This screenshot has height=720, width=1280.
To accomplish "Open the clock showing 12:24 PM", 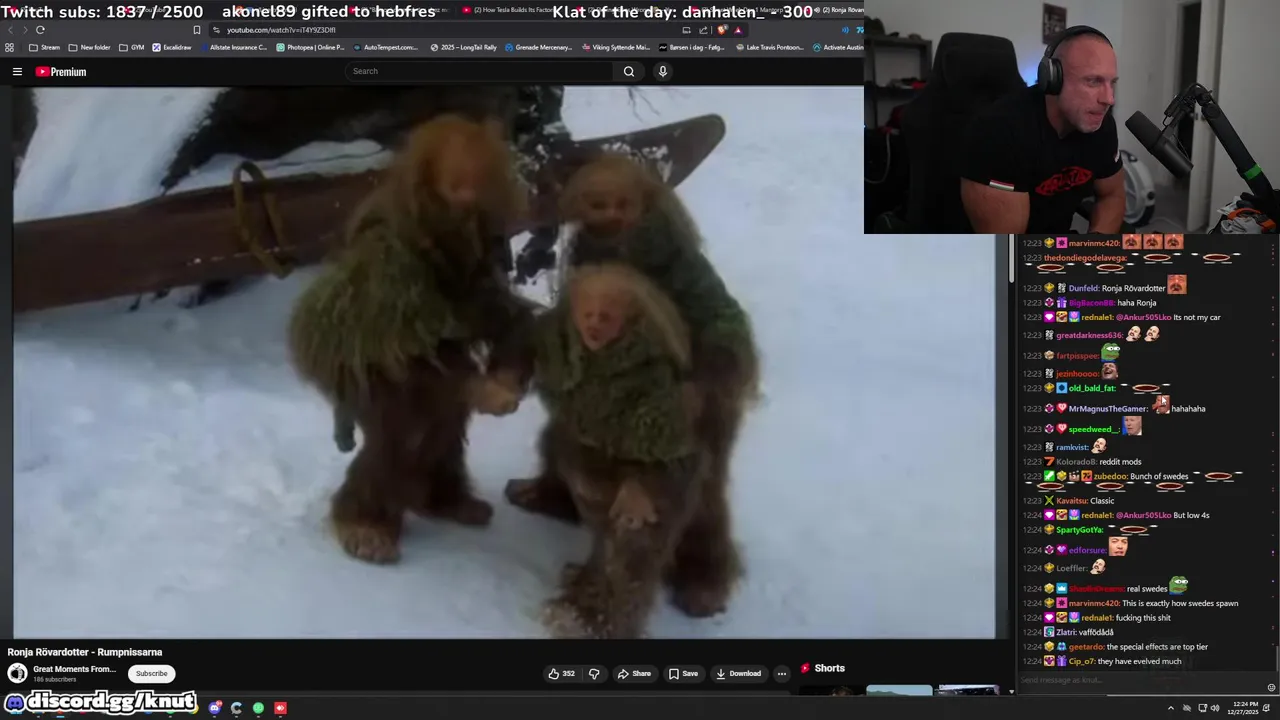I will (x=1243, y=708).
